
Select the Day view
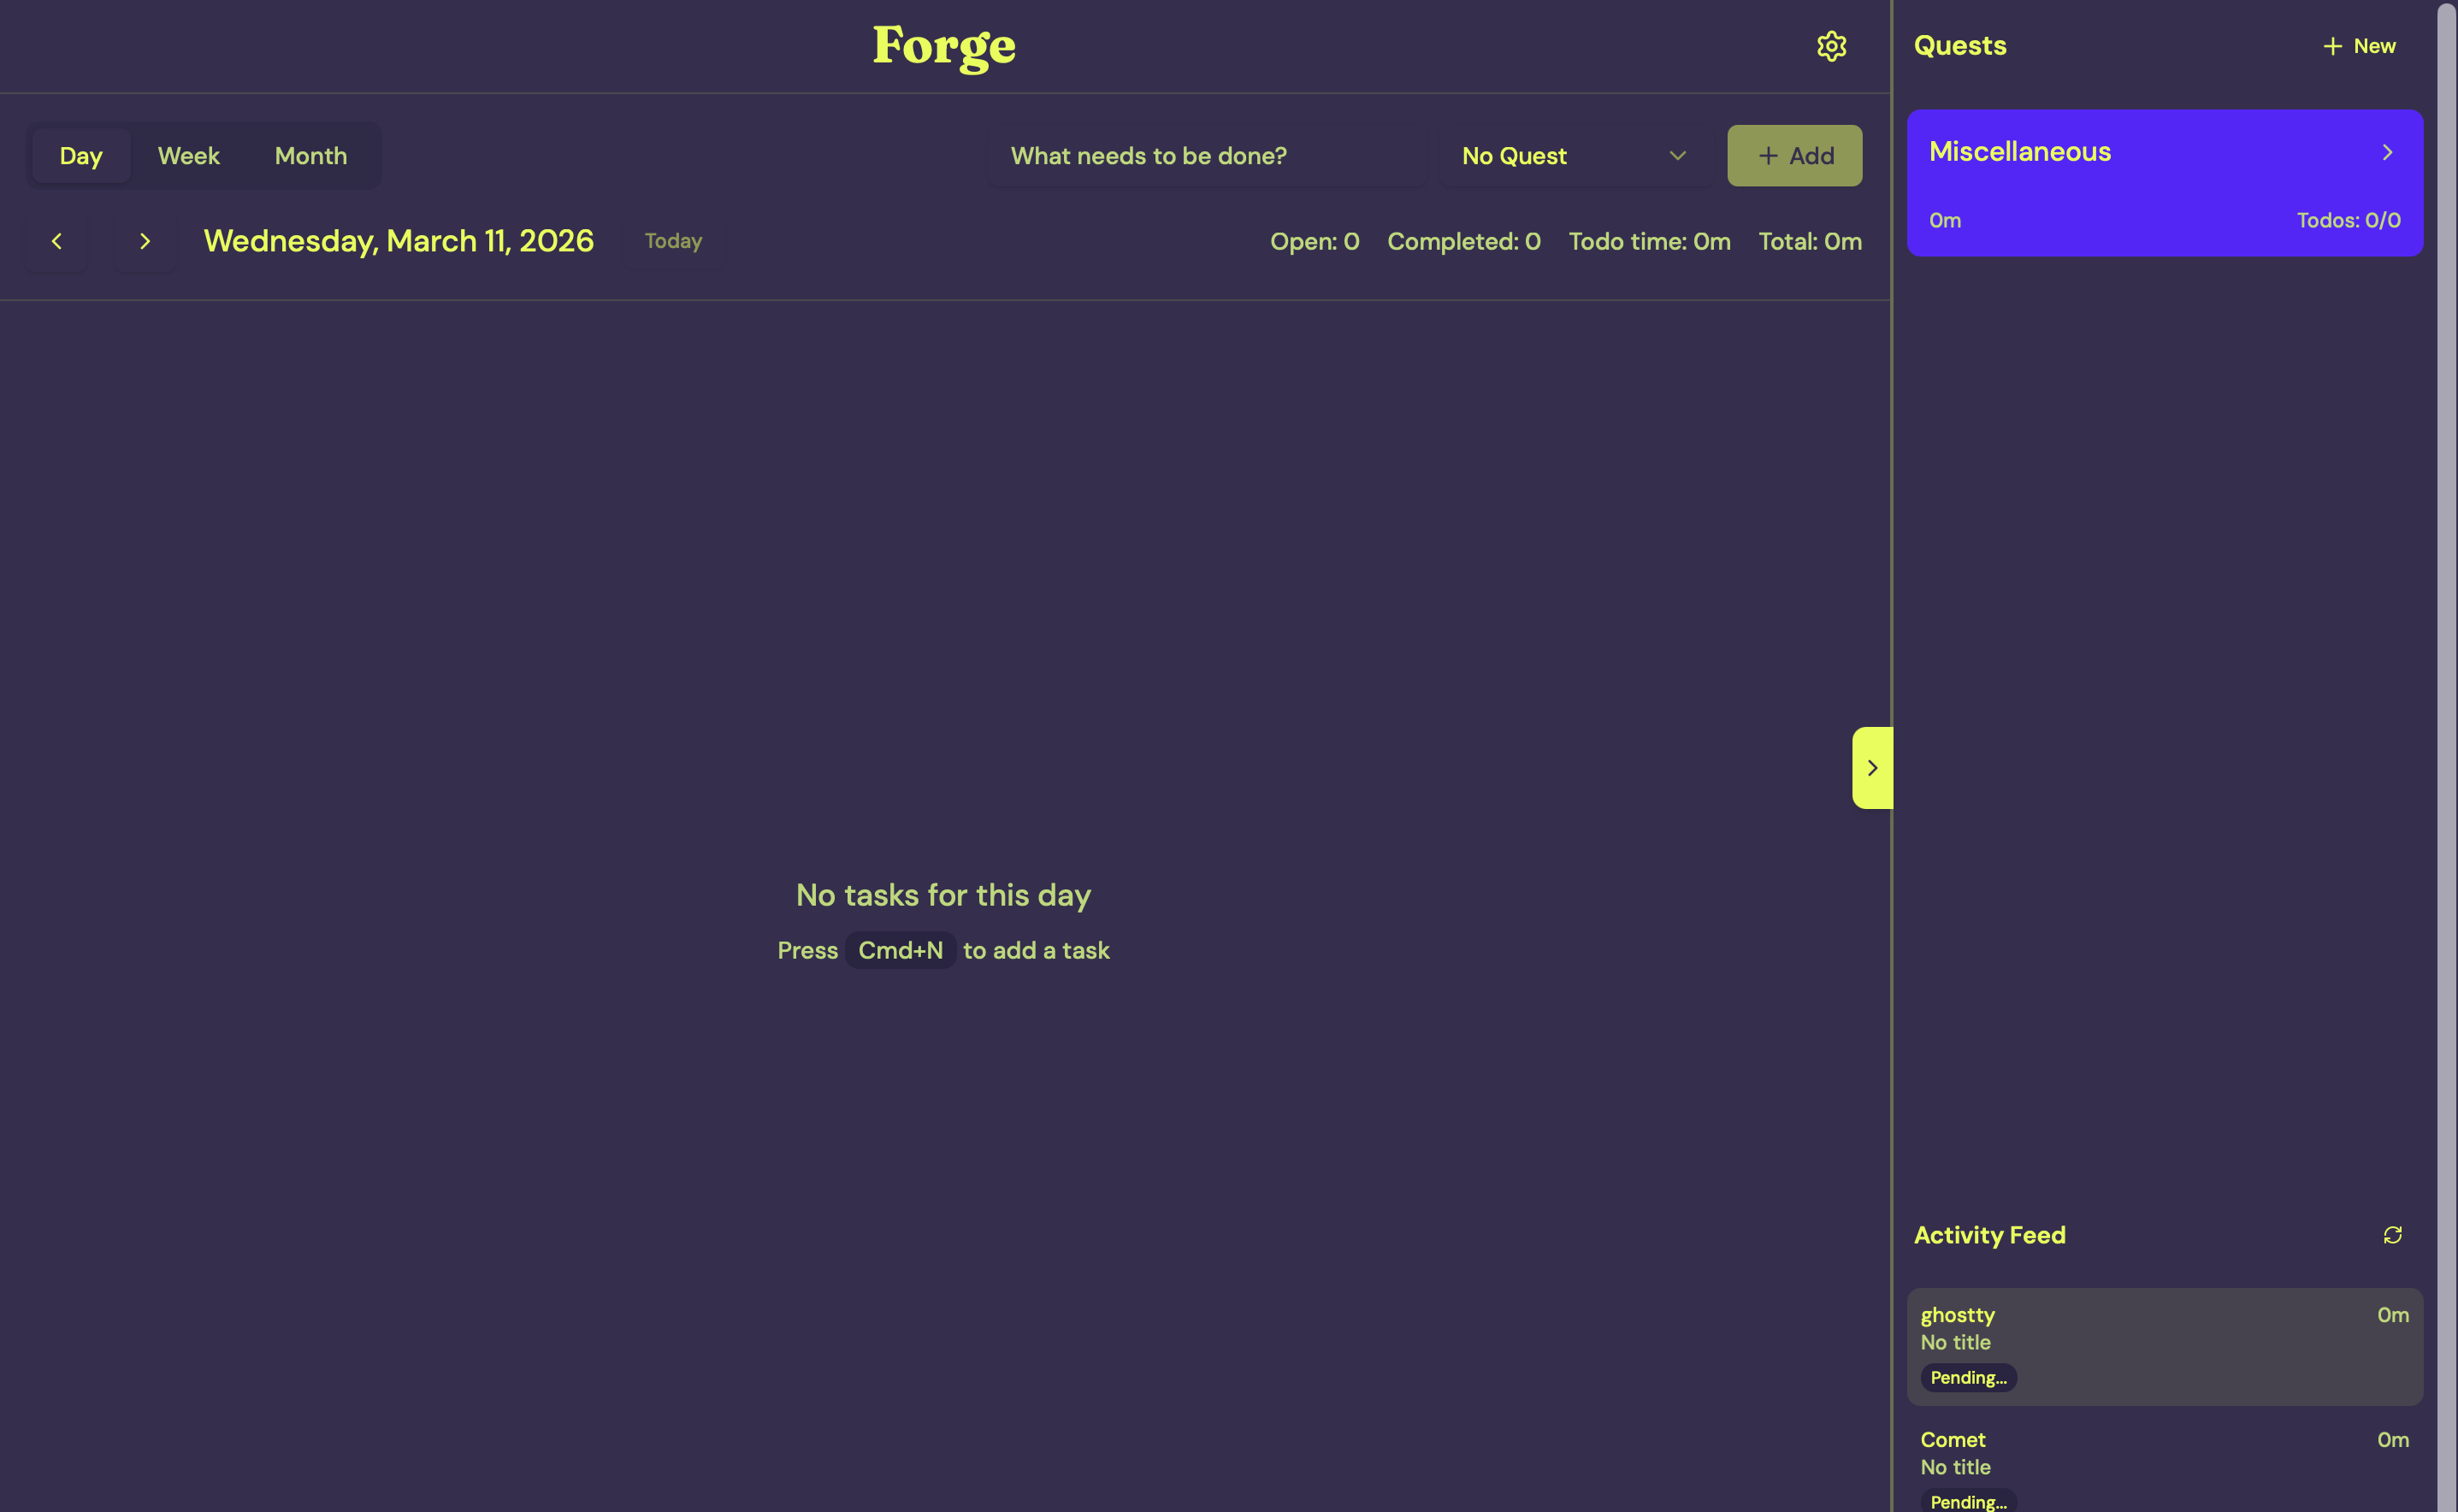(x=80, y=155)
